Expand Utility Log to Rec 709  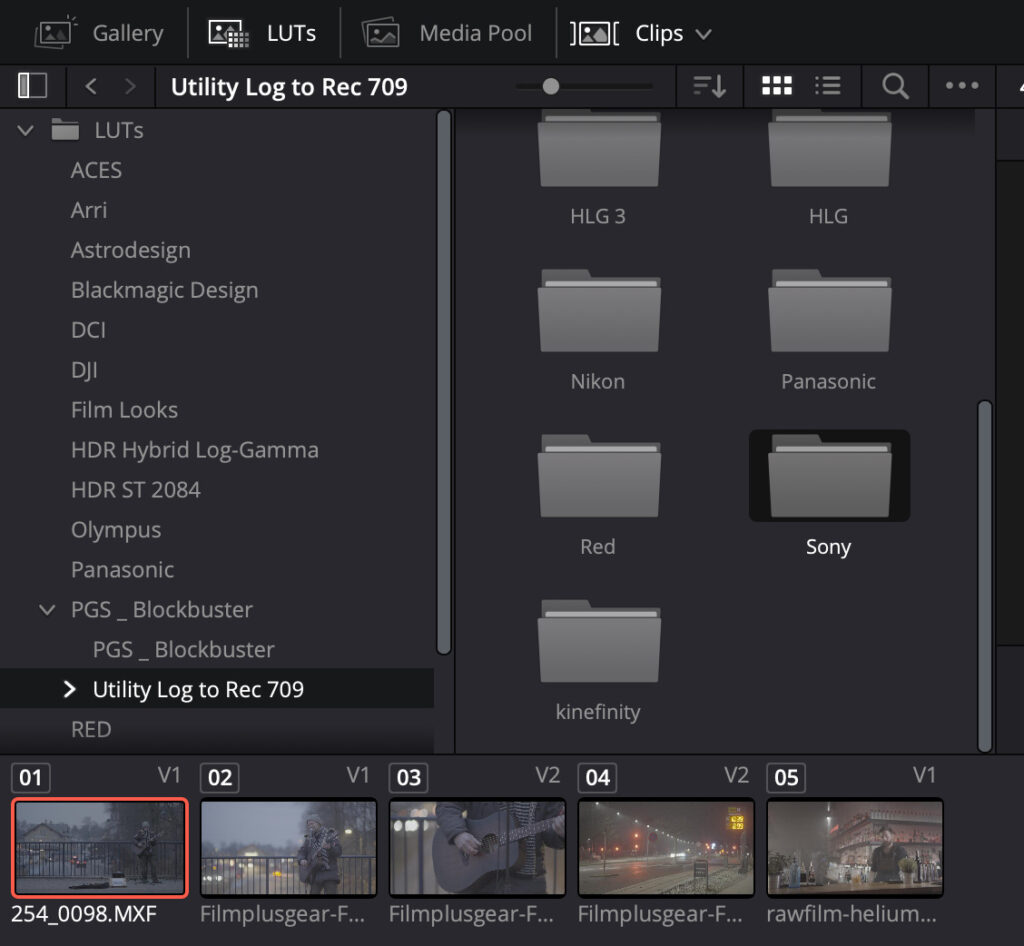click(69, 690)
